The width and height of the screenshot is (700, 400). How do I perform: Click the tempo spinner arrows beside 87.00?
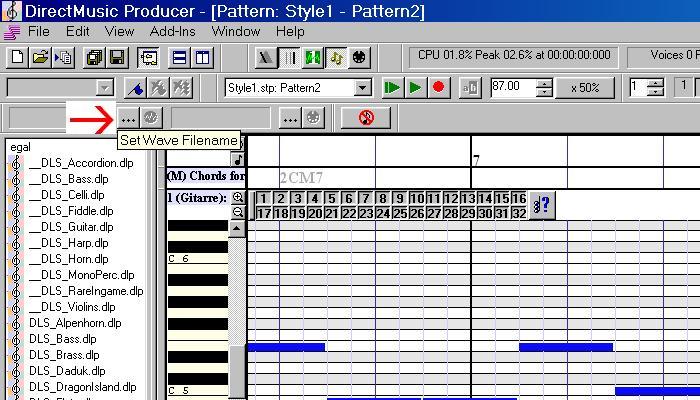[x=546, y=88]
